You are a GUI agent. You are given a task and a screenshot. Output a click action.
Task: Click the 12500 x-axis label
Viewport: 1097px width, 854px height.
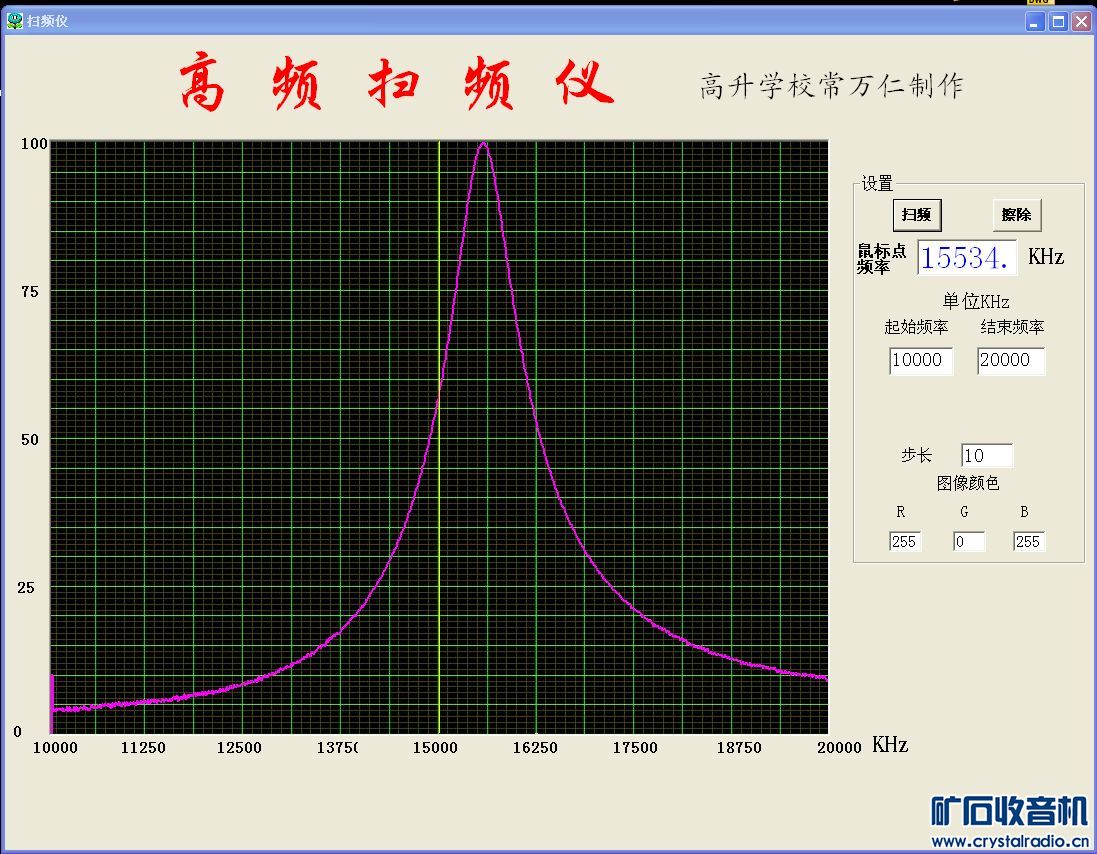click(239, 748)
